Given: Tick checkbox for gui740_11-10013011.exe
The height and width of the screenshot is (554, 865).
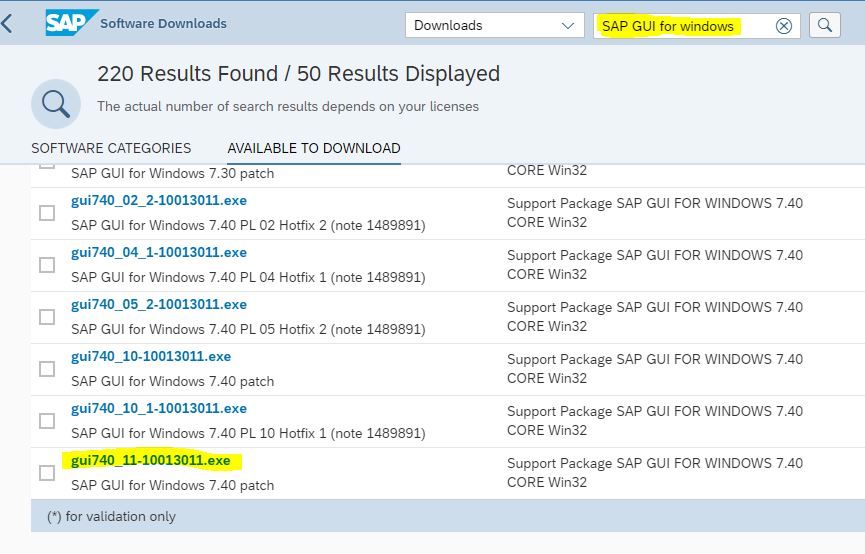Looking at the screenshot, I should tap(47, 473).
